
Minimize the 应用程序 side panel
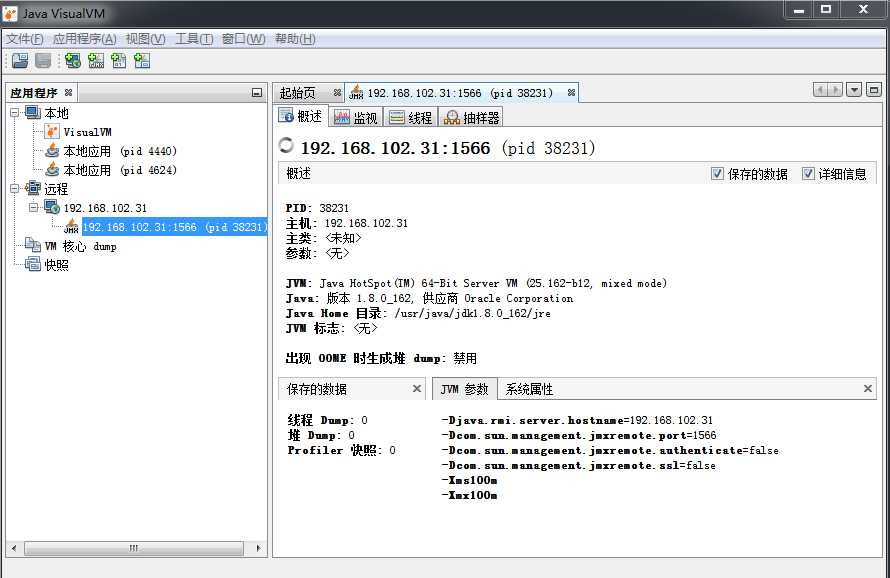pos(257,93)
